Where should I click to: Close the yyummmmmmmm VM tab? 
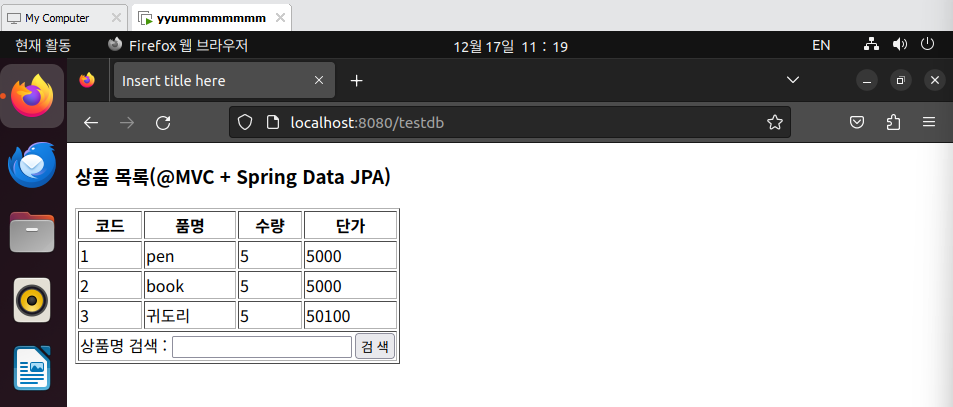280,18
